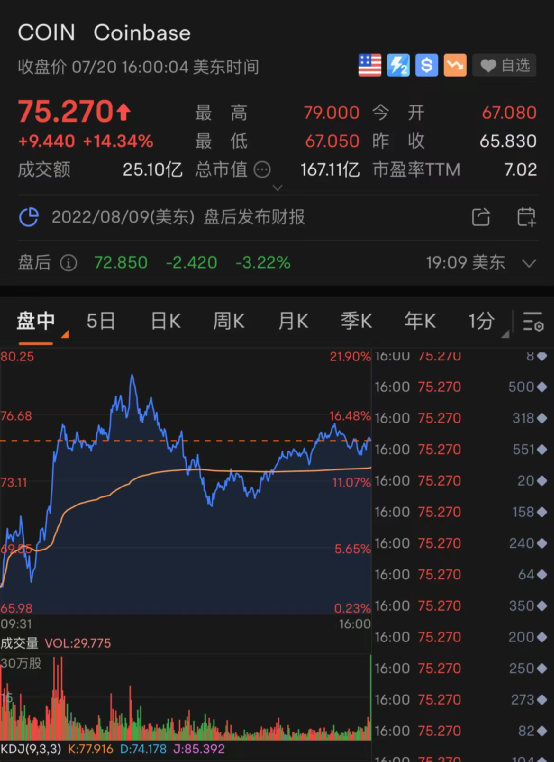
Task: Tap the US flag market icon
Action: [x=370, y=66]
